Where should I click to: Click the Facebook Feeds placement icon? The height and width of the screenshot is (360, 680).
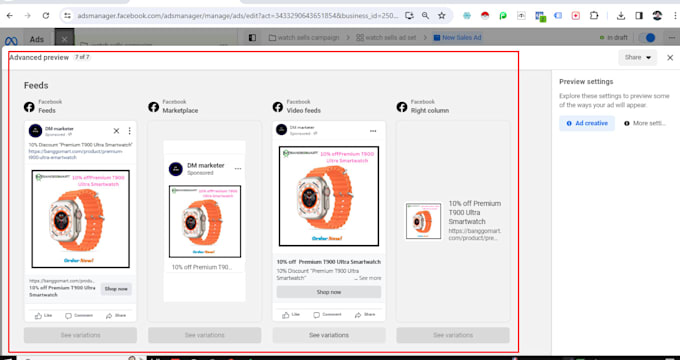coord(29,107)
